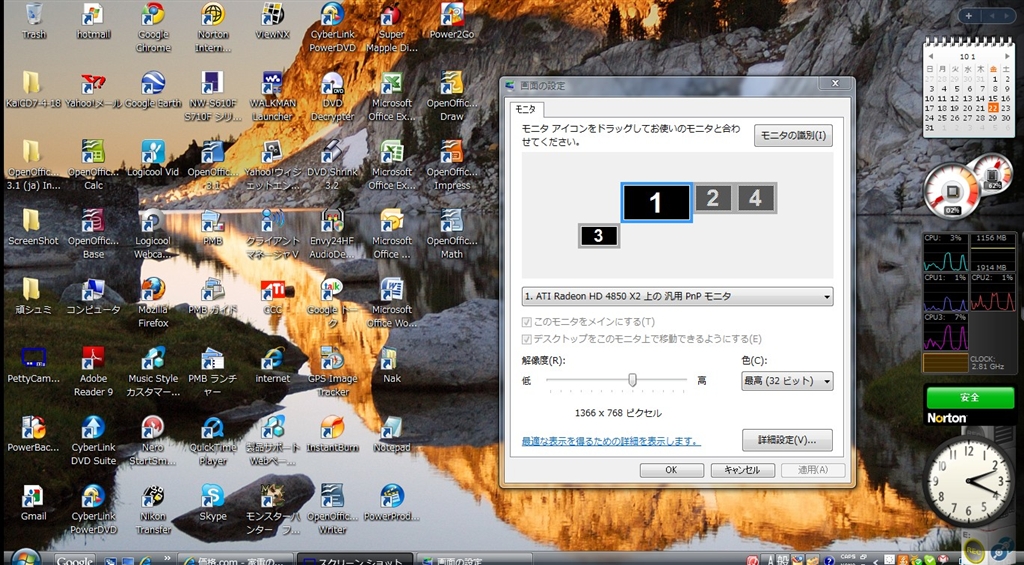Open the Gmail desktop shortcut
Screen dimensions: 1024x565
click(x=33, y=502)
